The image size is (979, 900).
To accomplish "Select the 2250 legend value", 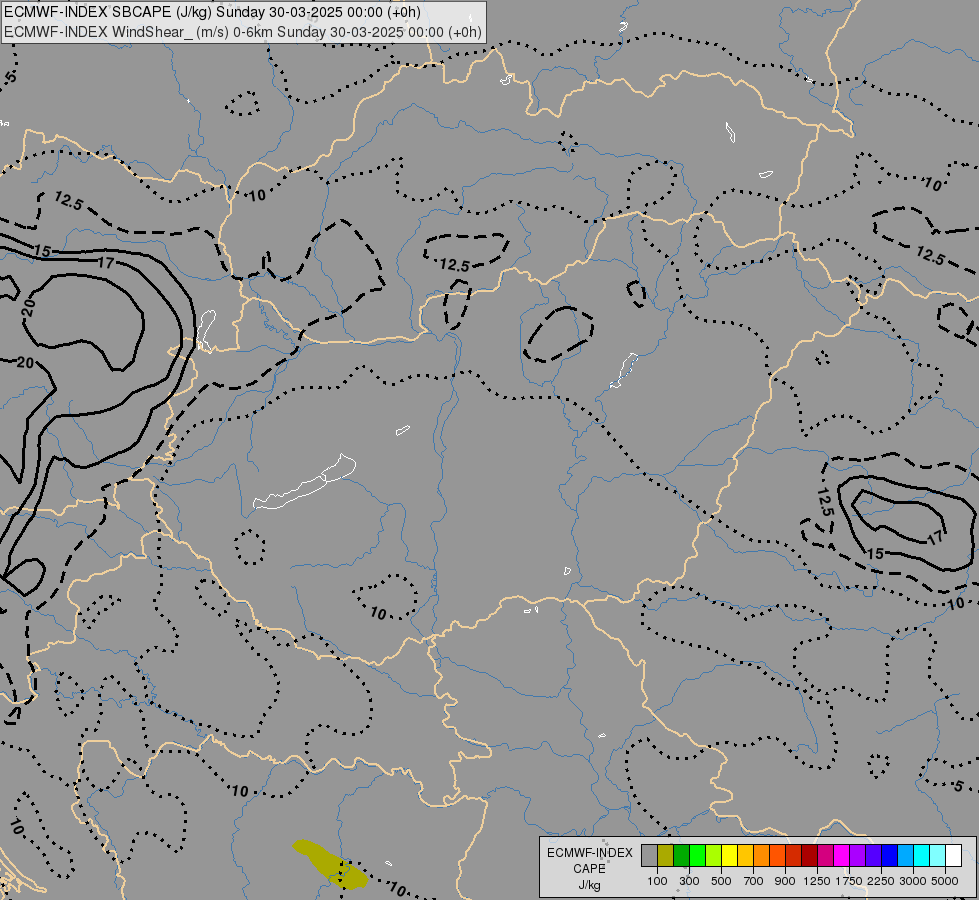I will [x=881, y=881].
